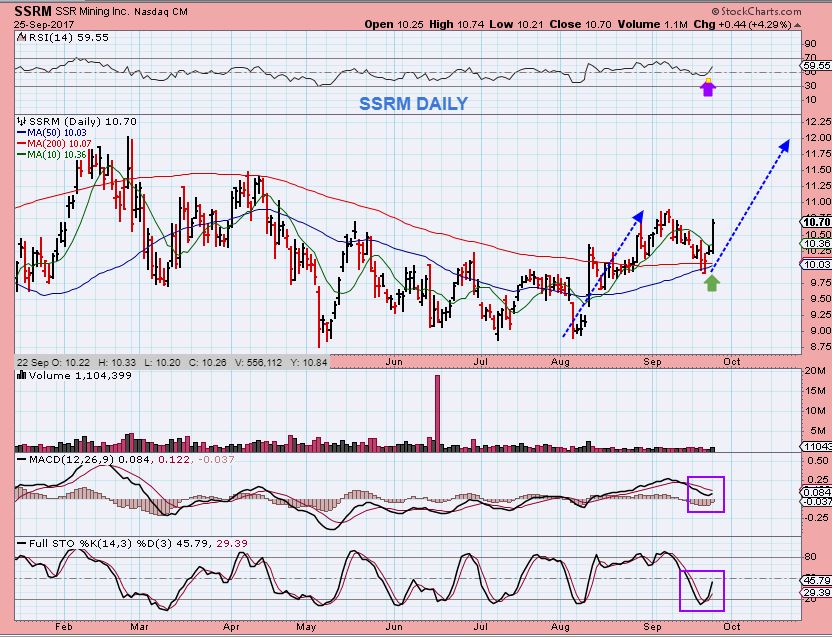
Task: Click the price bars icon beside SSRM (Daily)
Action: tap(22, 122)
